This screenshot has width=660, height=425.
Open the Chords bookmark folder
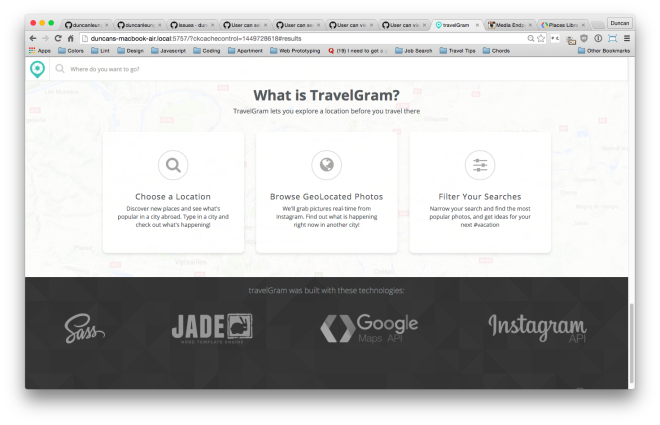click(x=496, y=50)
